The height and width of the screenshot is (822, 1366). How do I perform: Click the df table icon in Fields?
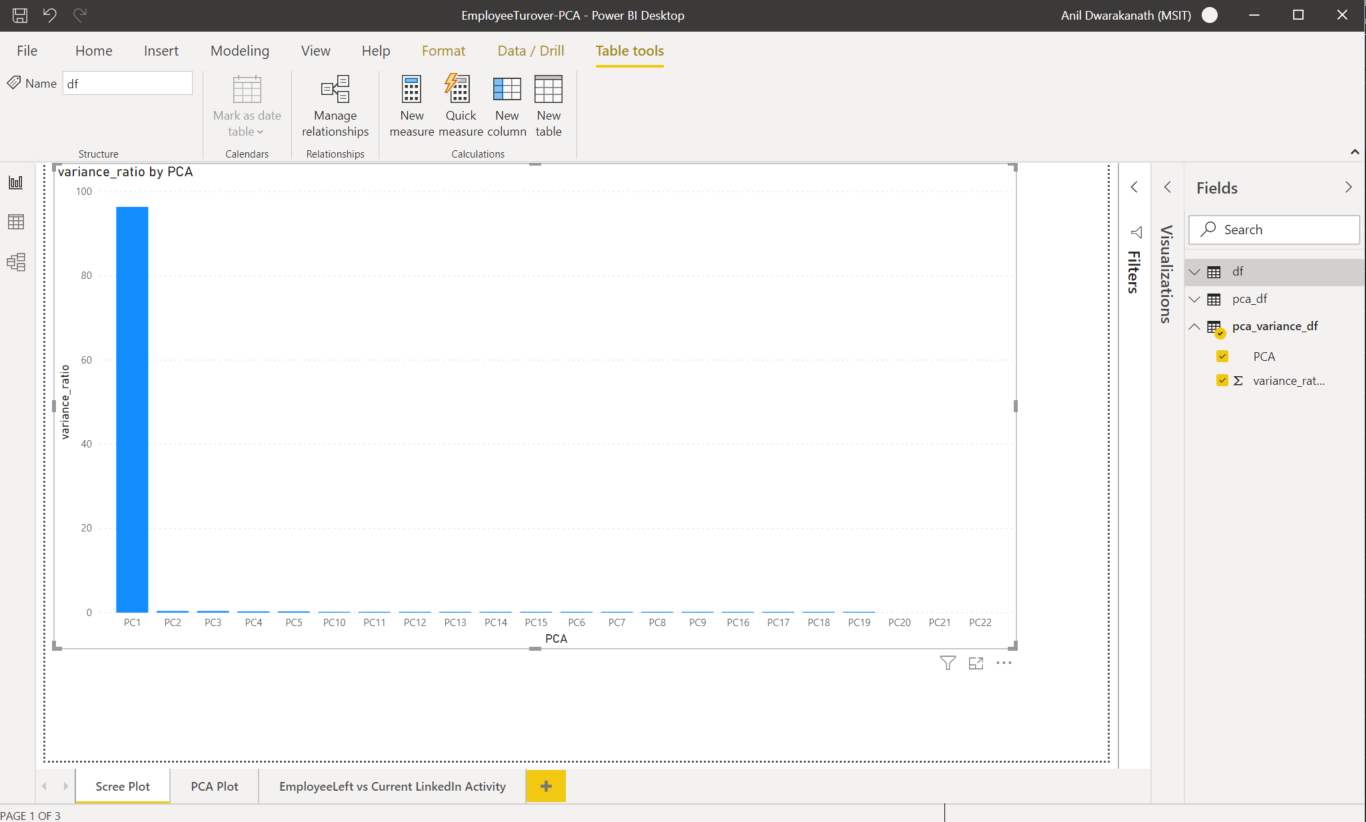click(1214, 272)
